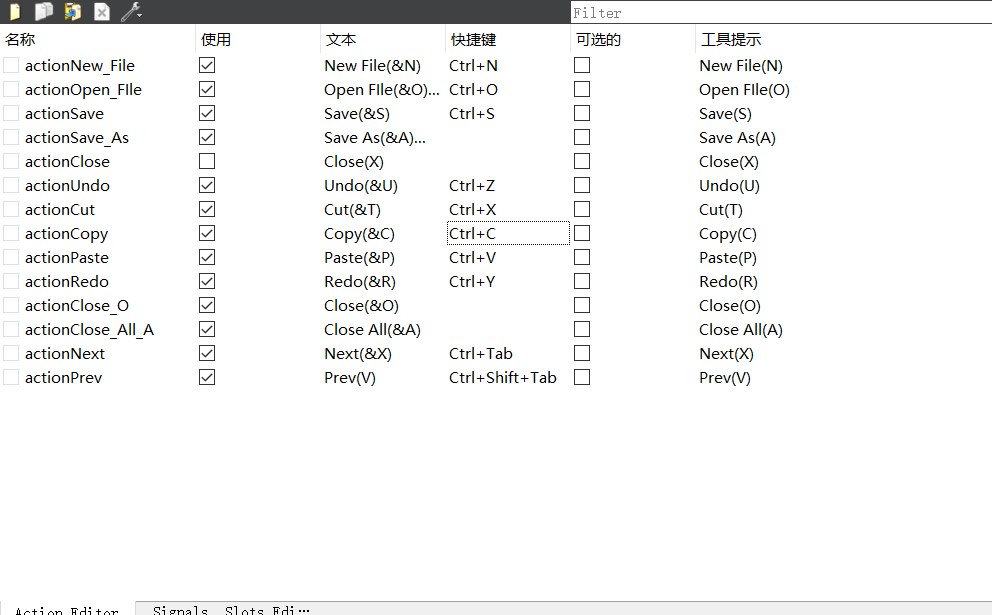Viewport: 992px width, 615px height.
Task: Enable 使用 checkbox for actionClose
Action: click(207, 161)
